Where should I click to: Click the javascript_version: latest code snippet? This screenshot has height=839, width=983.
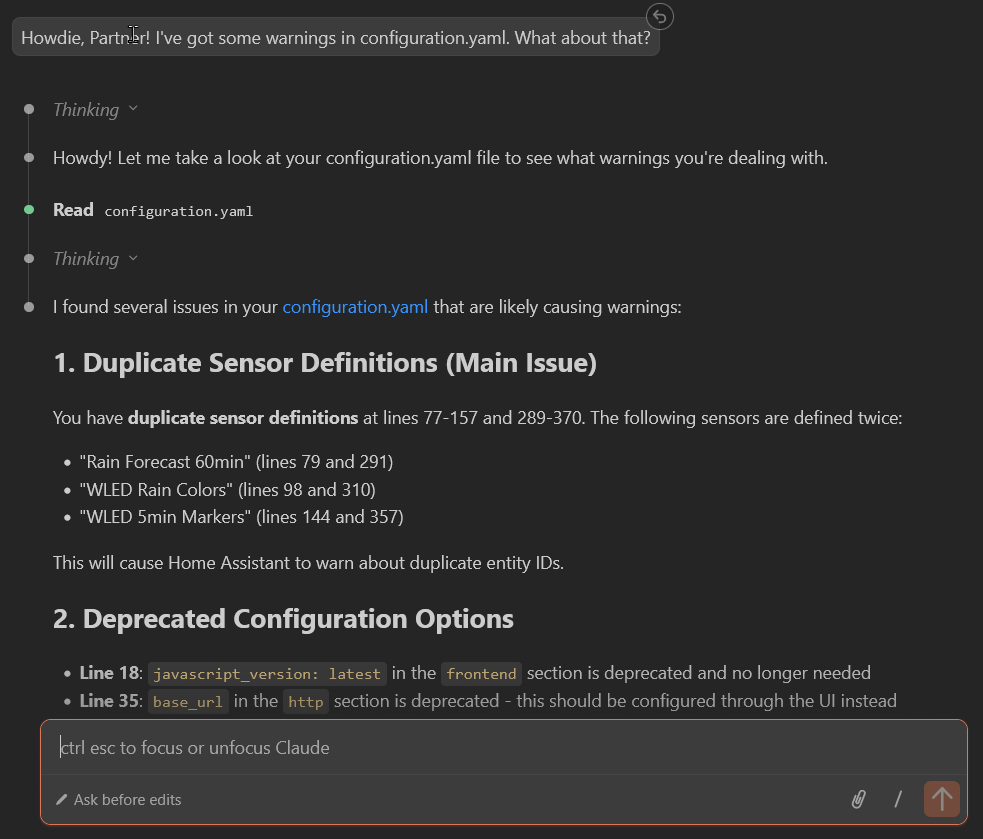tap(266, 673)
